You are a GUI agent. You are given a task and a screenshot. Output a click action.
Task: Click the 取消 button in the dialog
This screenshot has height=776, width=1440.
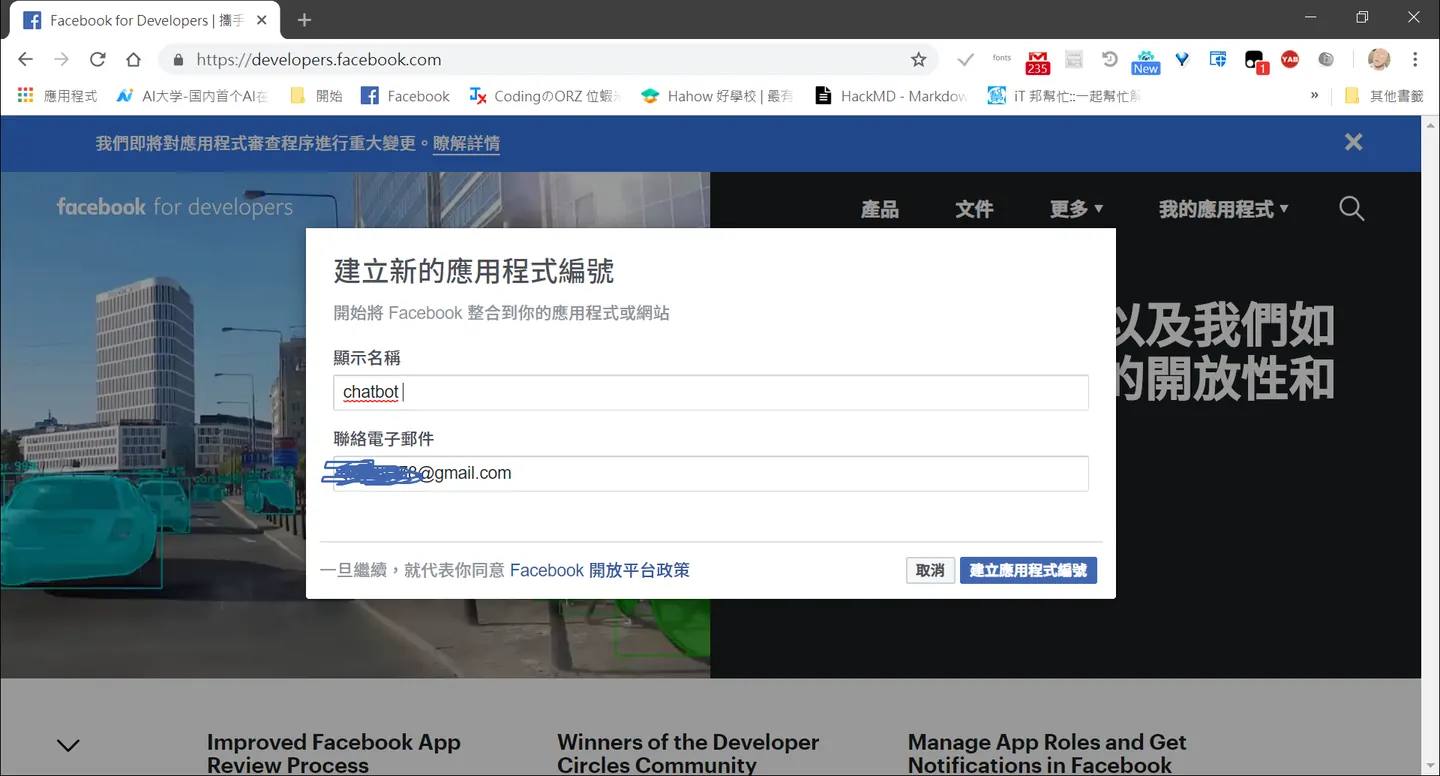click(x=930, y=570)
